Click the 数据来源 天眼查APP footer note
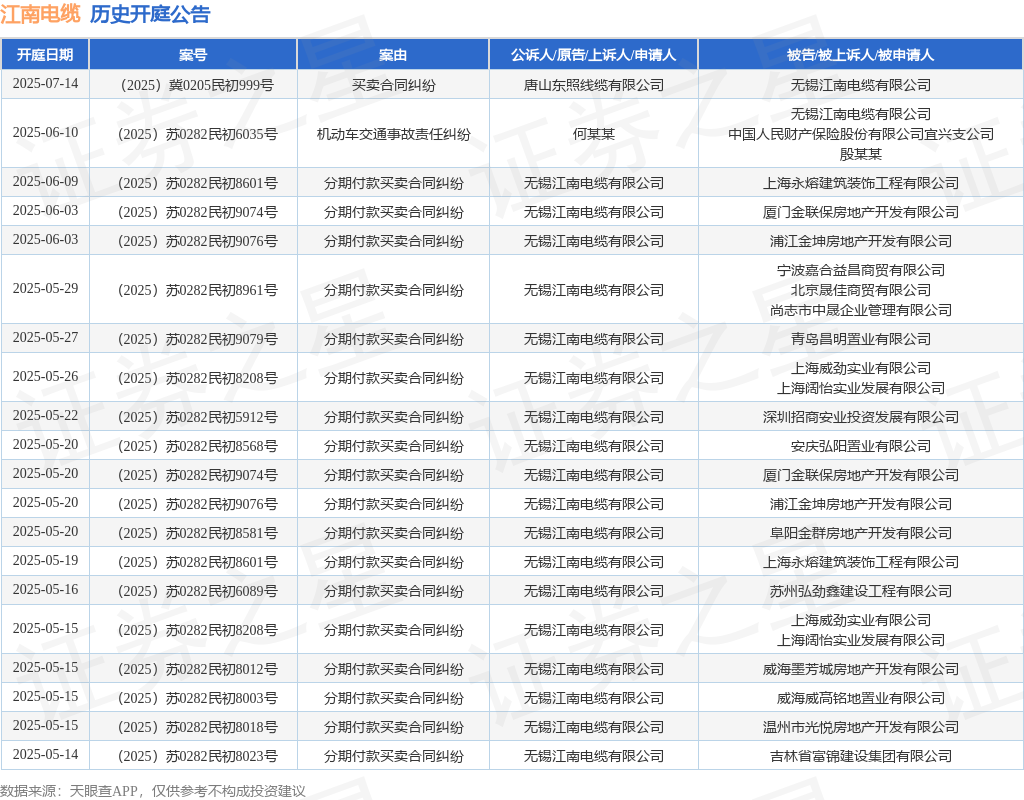 click(x=153, y=791)
